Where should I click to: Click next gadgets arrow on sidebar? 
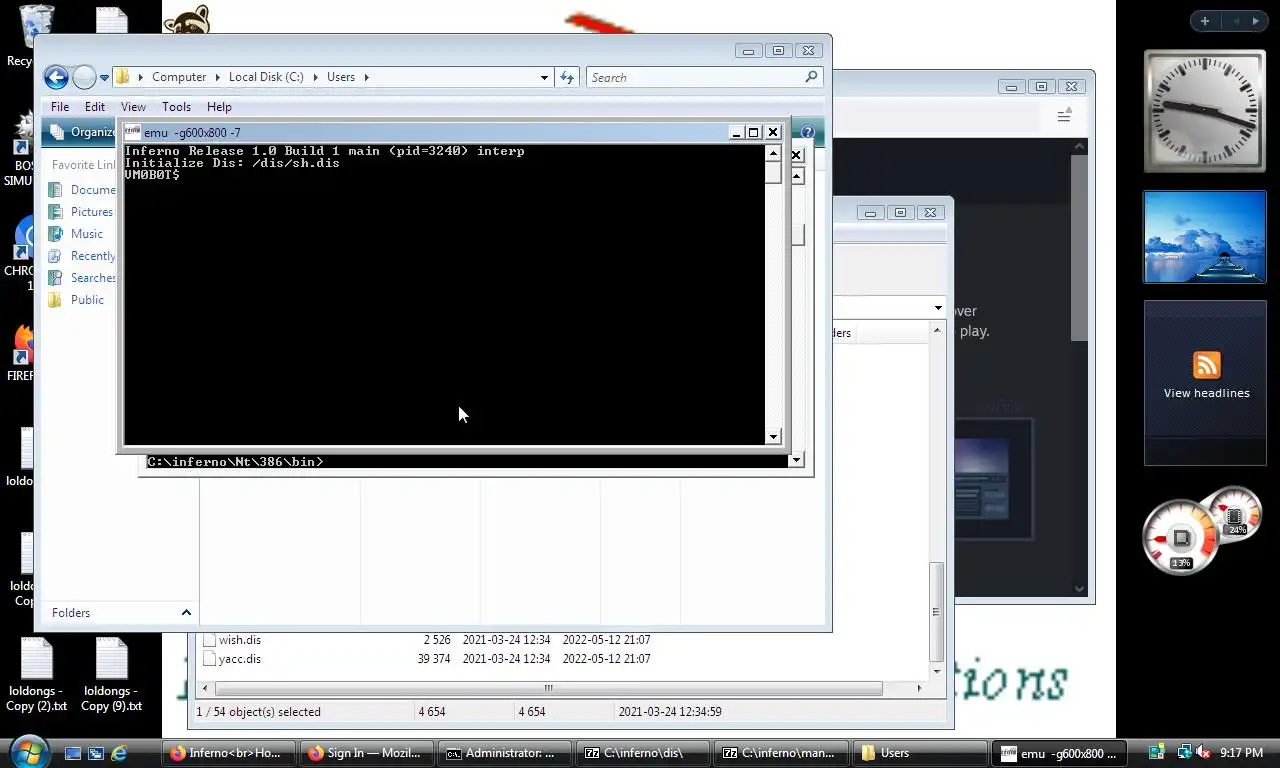tap(1256, 21)
